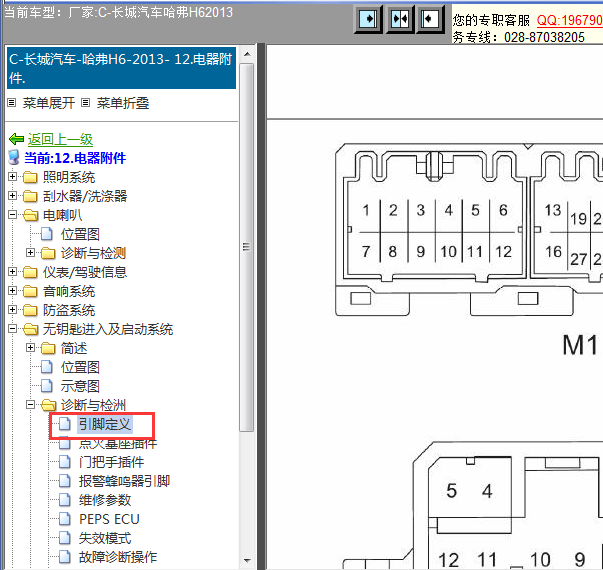The height and width of the screenshot is (570, 603).
Task: Expand the 刮水器/洗涤器 tree node
Action: point(13,197)
